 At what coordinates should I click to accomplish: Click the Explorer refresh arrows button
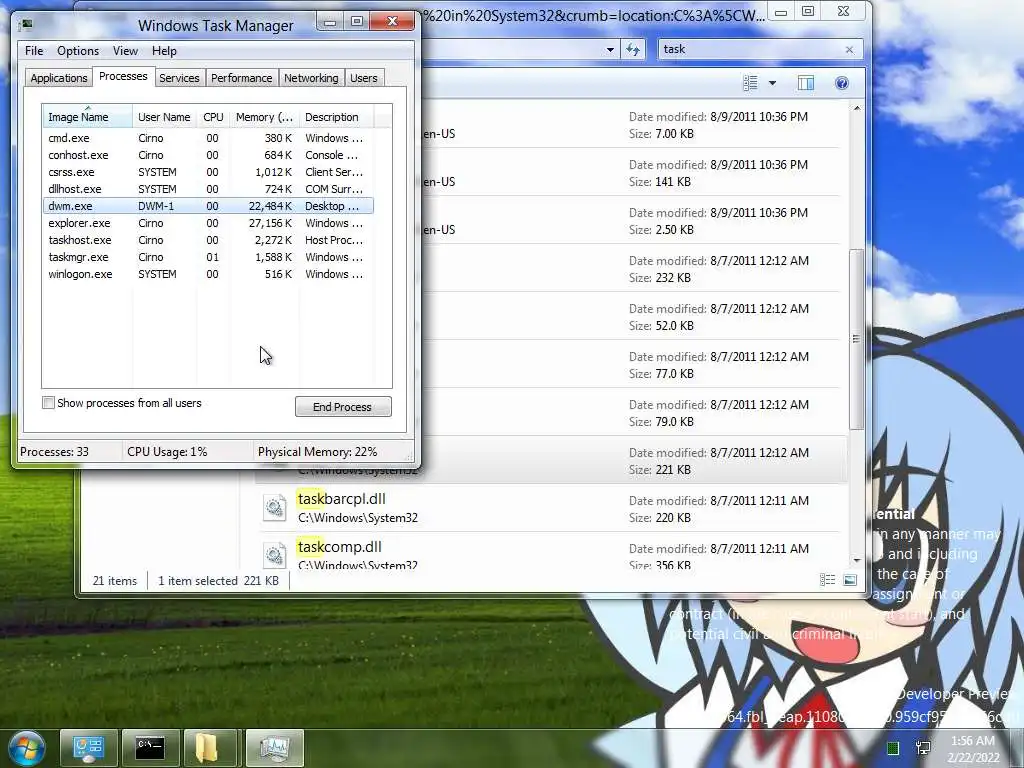tap(633, 50)
